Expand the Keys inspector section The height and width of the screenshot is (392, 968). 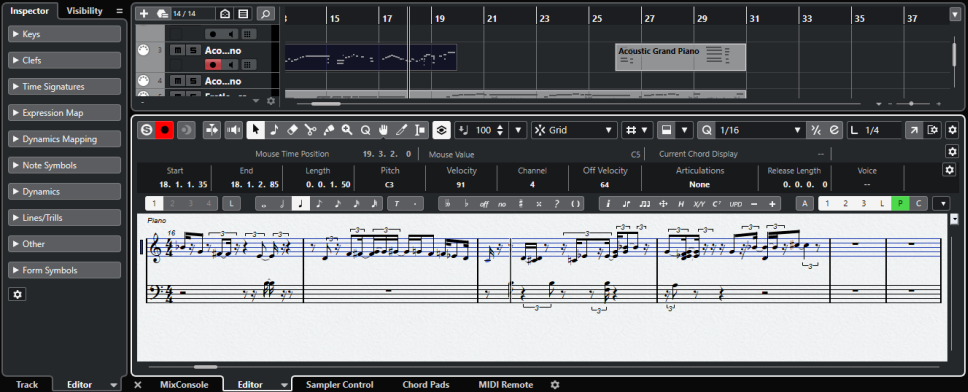pos(64,35)
